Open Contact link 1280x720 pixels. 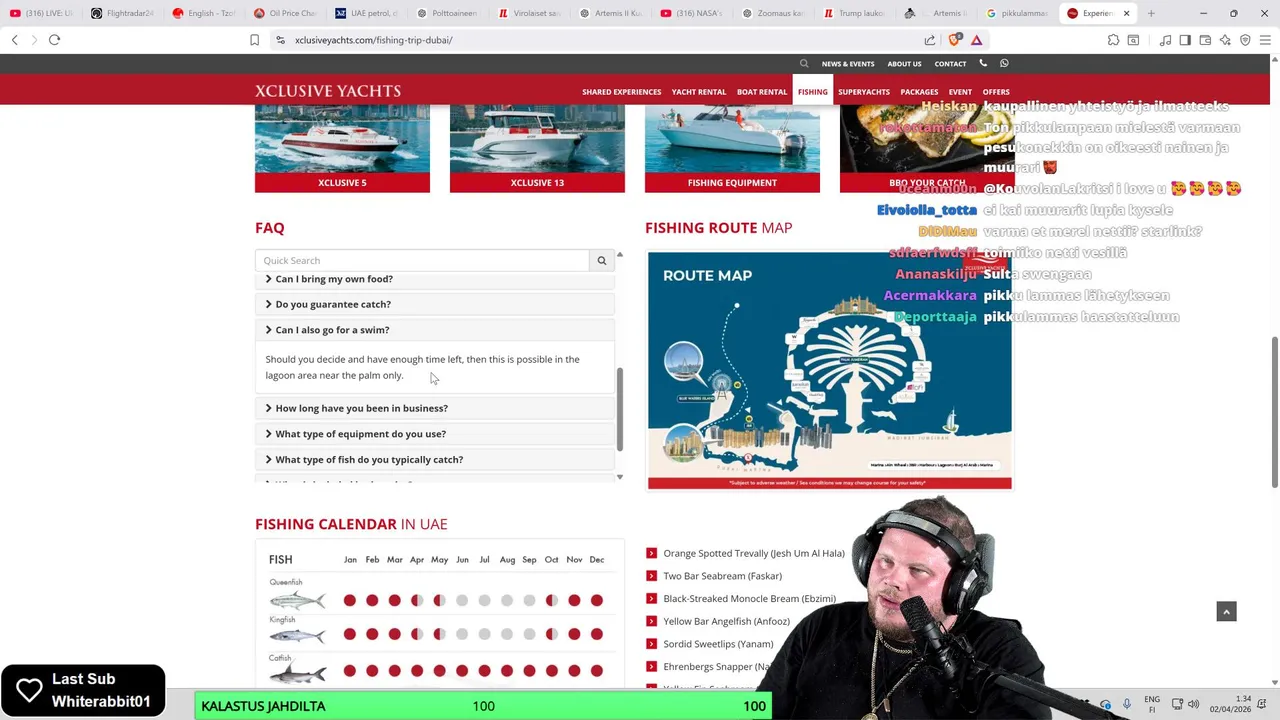[x=950, y=64]
